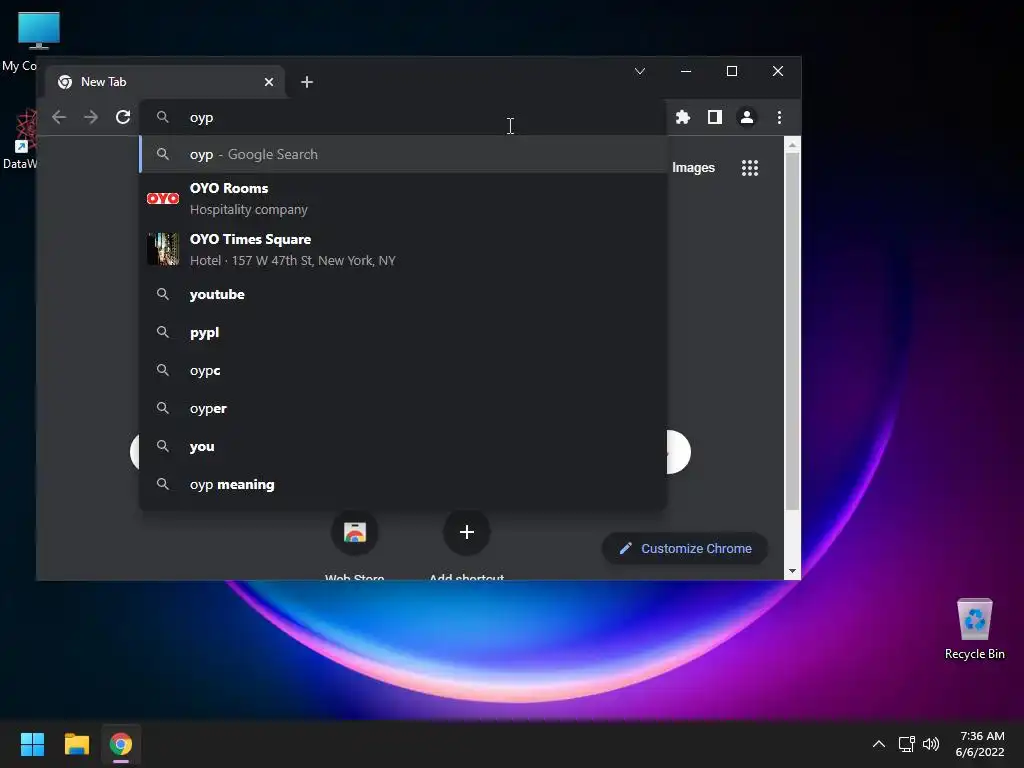The image size is (1024, 768).
Task: Click the OYO Times Square thumbnail
Action: [163, 249]
